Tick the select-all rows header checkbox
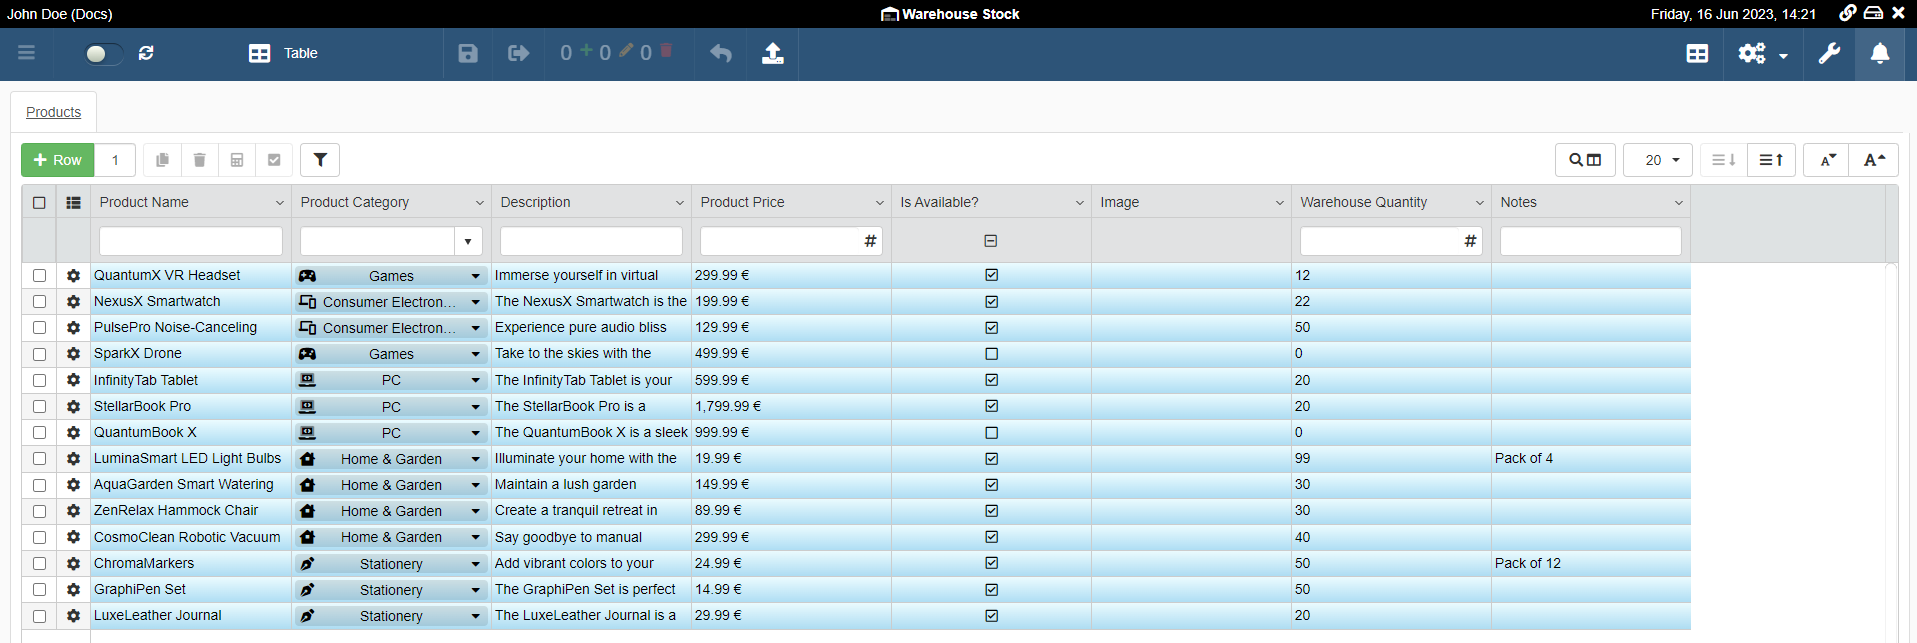Image resolution: width=1917 pixels, height=643 pixels. tap(39, 203)
